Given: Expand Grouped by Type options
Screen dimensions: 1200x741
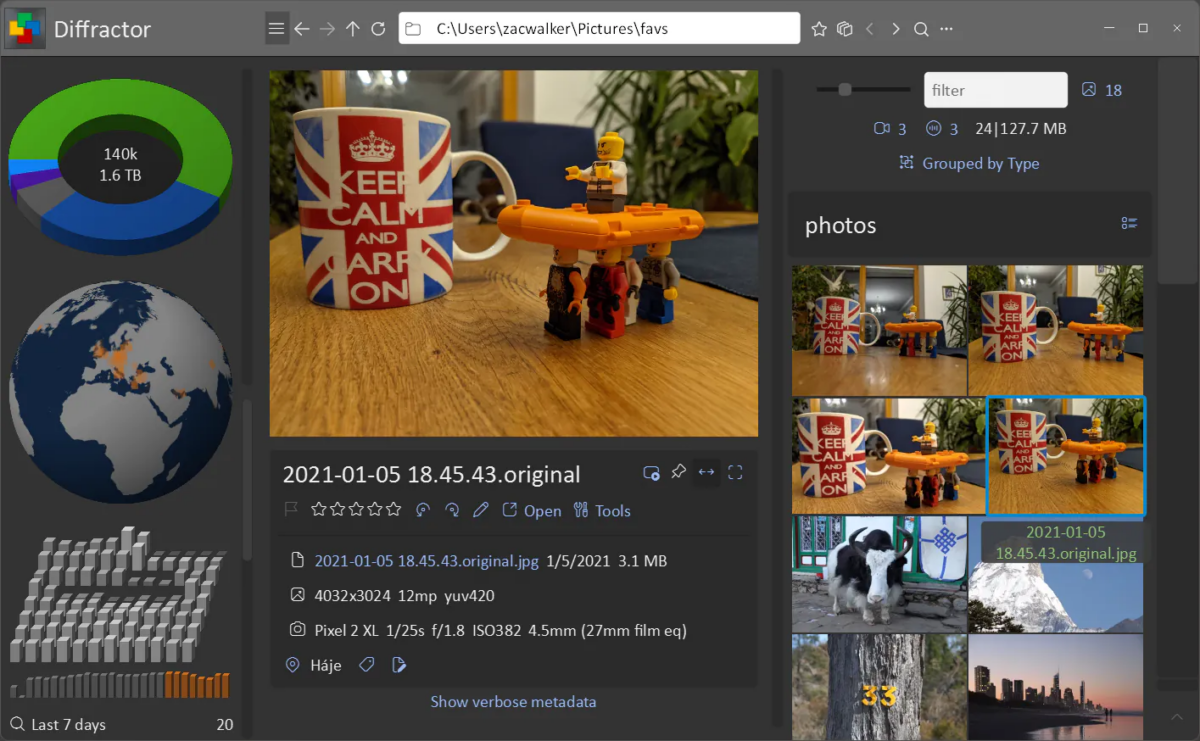Looking at the screenshot, I should coord(969,163).
